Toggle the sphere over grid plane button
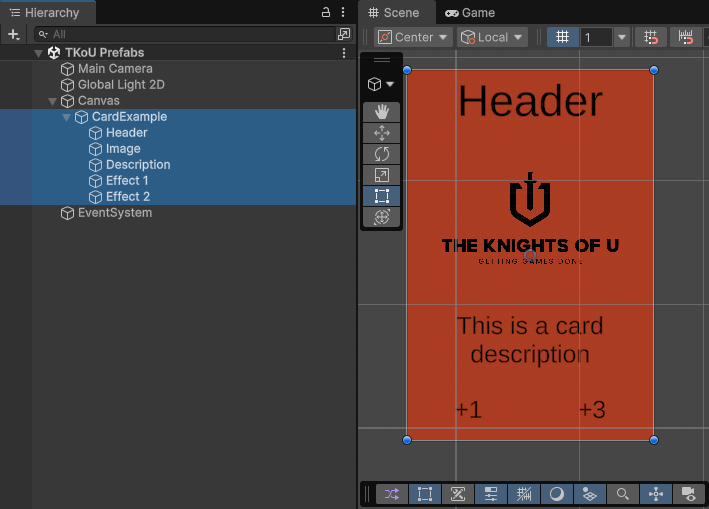The height and width of the screenshot is (509, 709). 590,494
